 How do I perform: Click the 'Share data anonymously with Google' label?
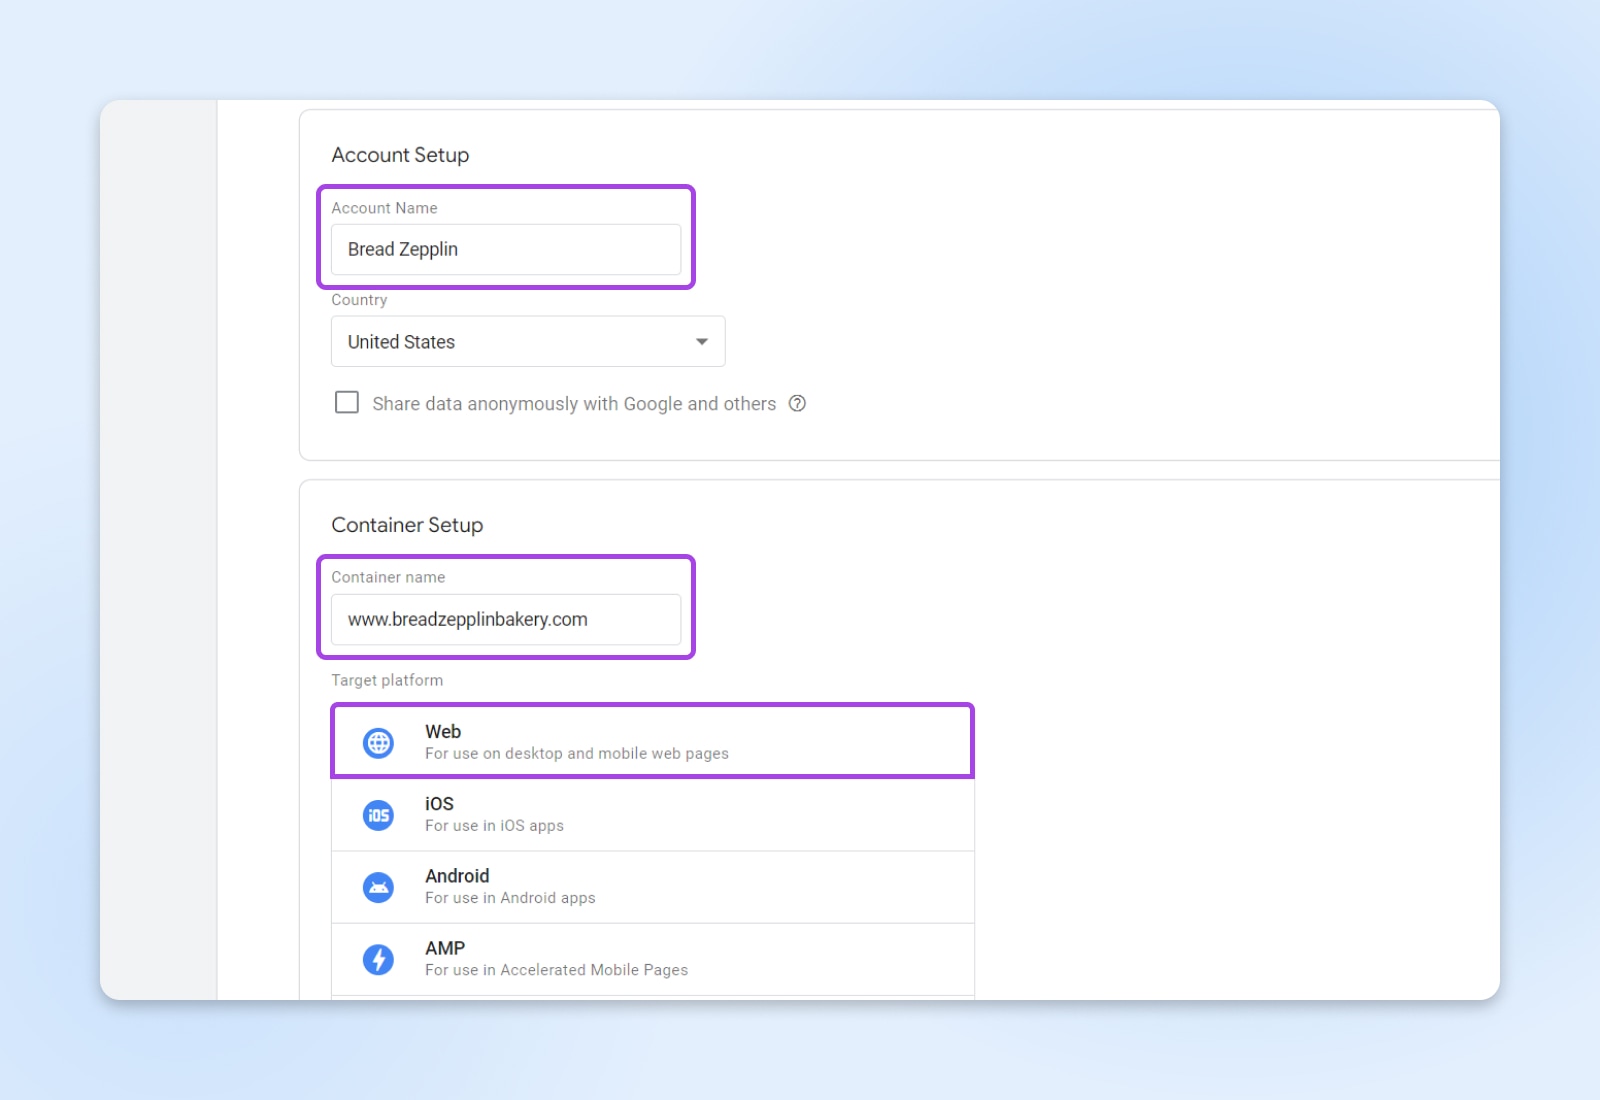tap(573, 404)
